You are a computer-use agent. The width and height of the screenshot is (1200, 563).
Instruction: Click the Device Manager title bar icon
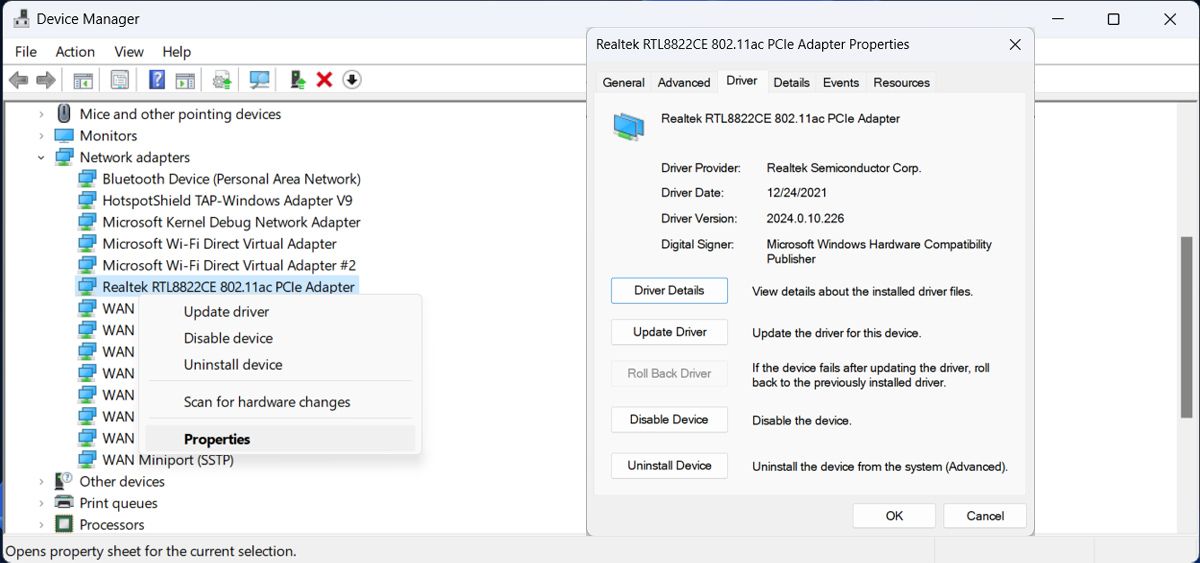(x=19, y=19)
